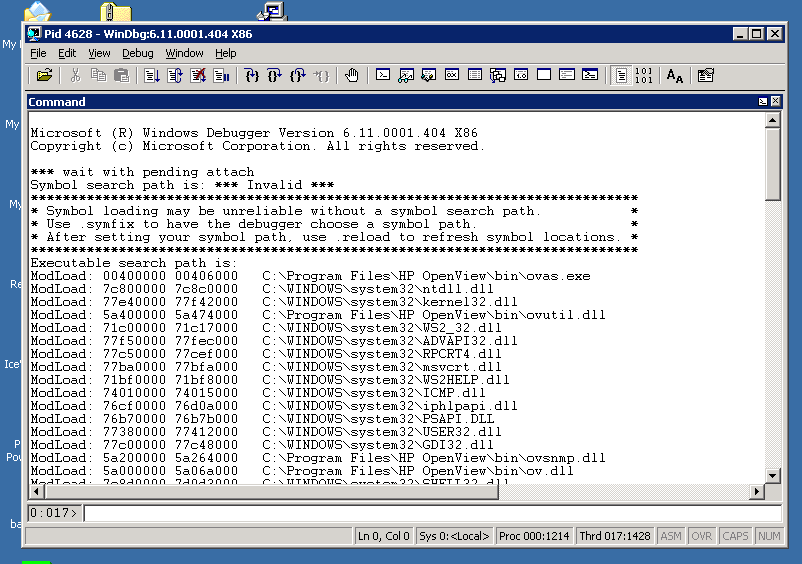Screen dimensions: 802x564
Task: Click the ovsnmp.dll ModLoad line
Action: click(318, 458)
